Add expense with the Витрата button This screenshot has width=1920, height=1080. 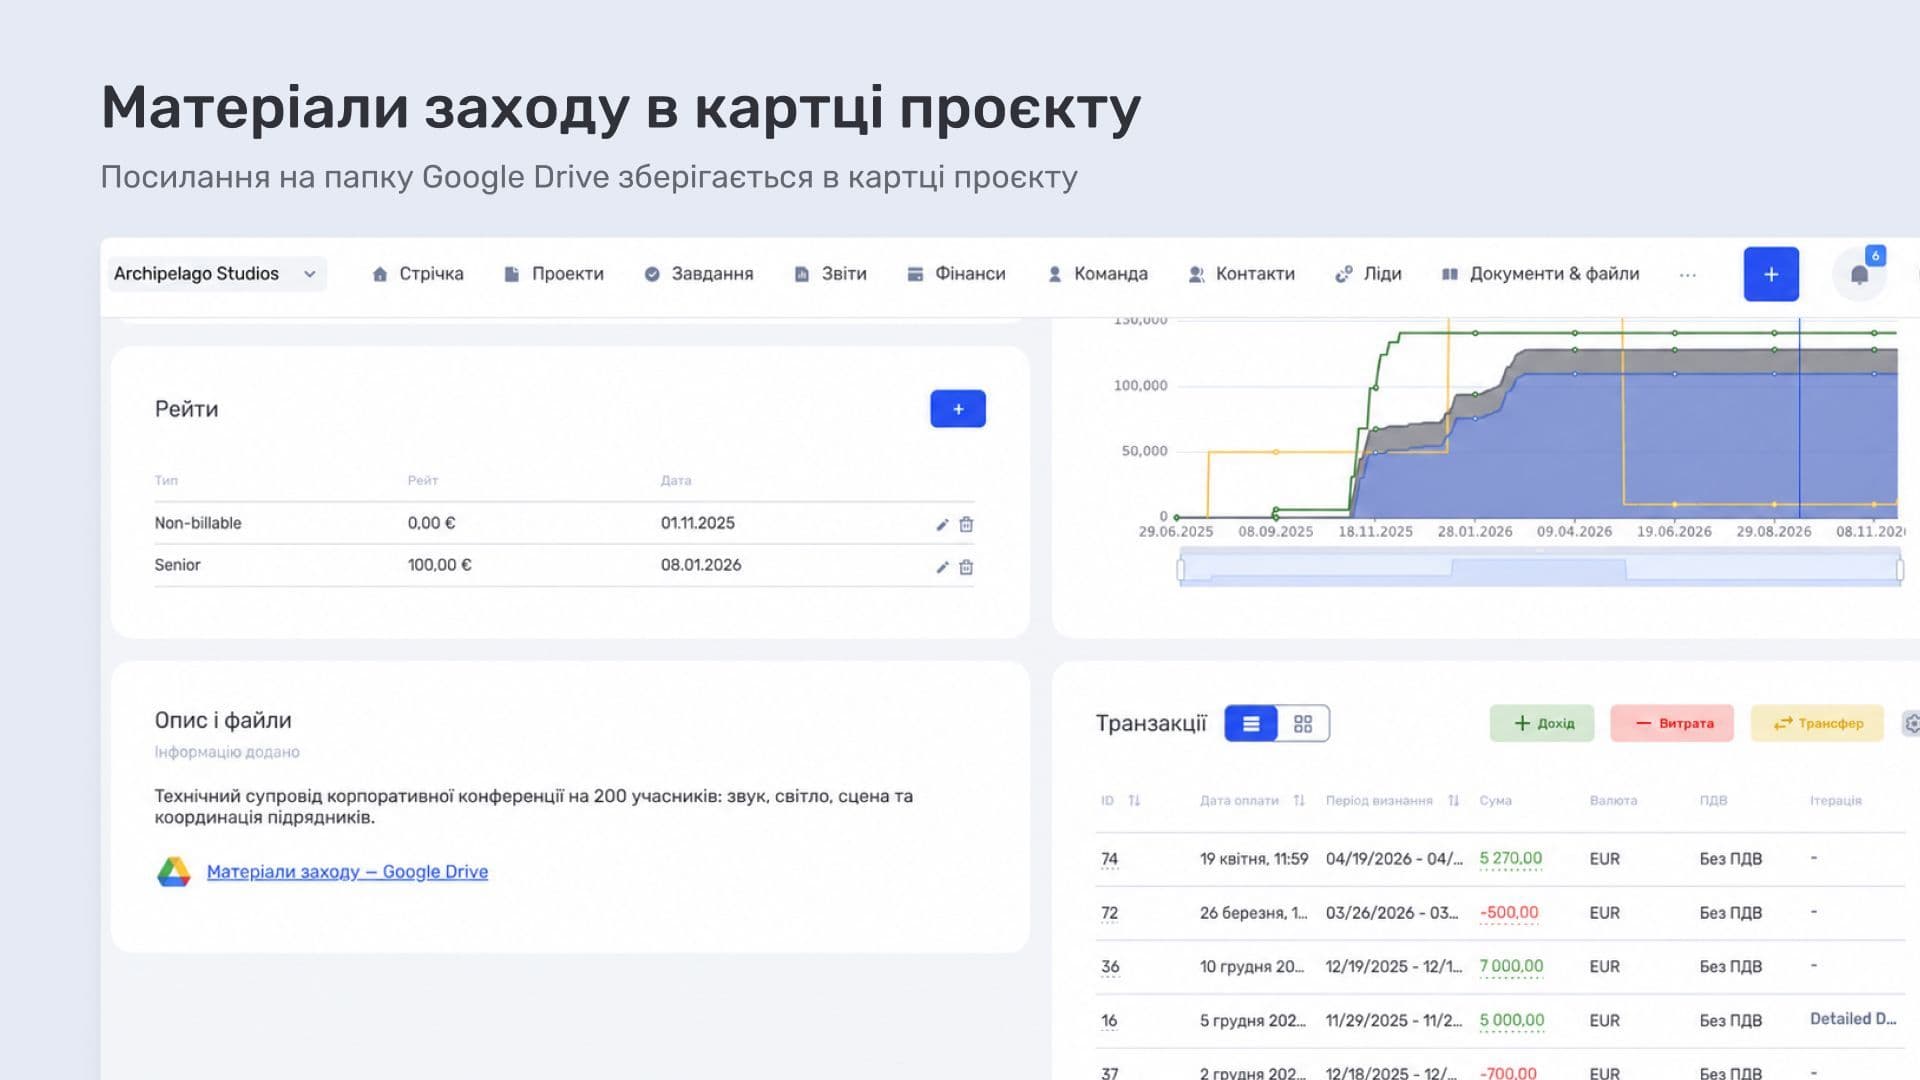tap(1673, 723)
